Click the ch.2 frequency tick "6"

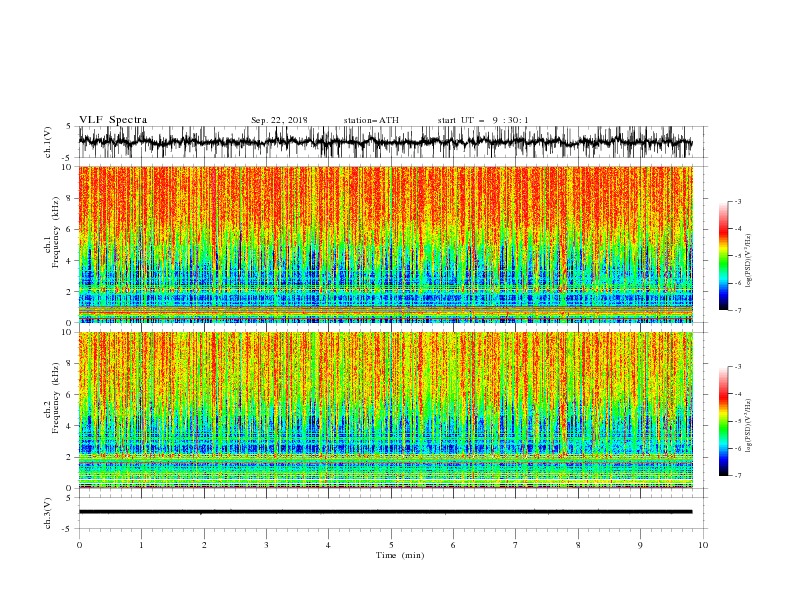(x=69, y=395)
